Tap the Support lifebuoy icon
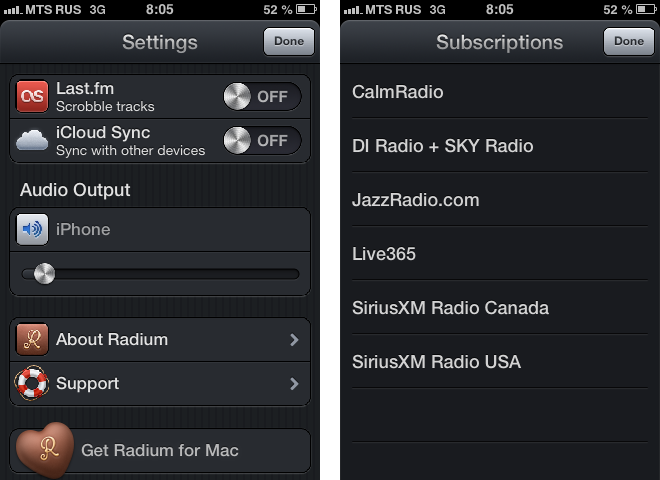This screenshot has width=660, height=480. point(33,384)
